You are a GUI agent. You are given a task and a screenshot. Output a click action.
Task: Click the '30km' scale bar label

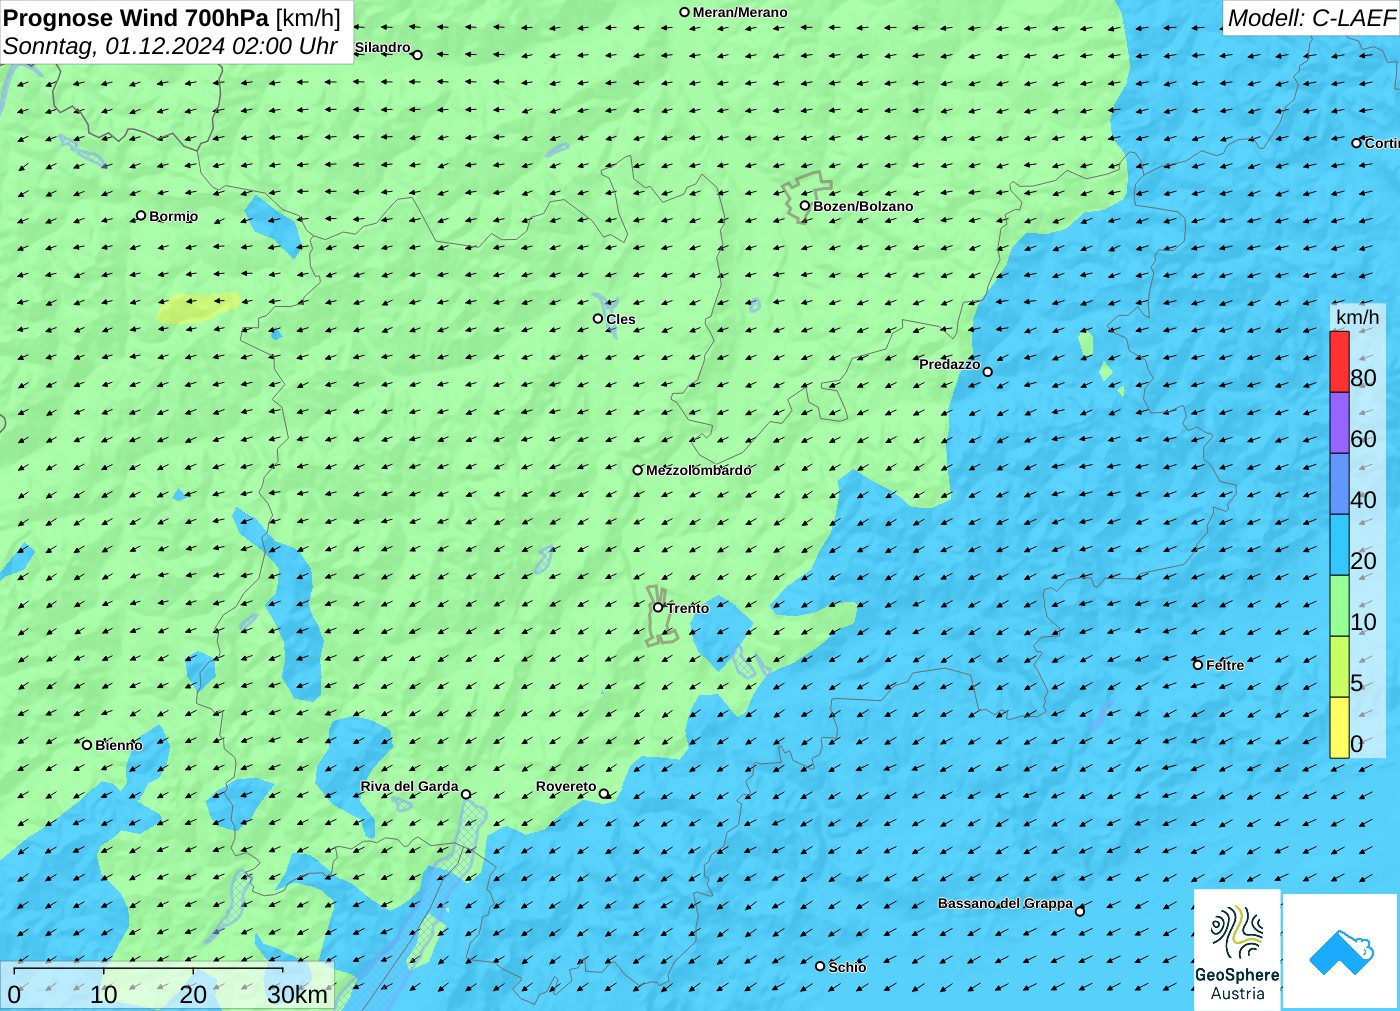coord(297,994)
